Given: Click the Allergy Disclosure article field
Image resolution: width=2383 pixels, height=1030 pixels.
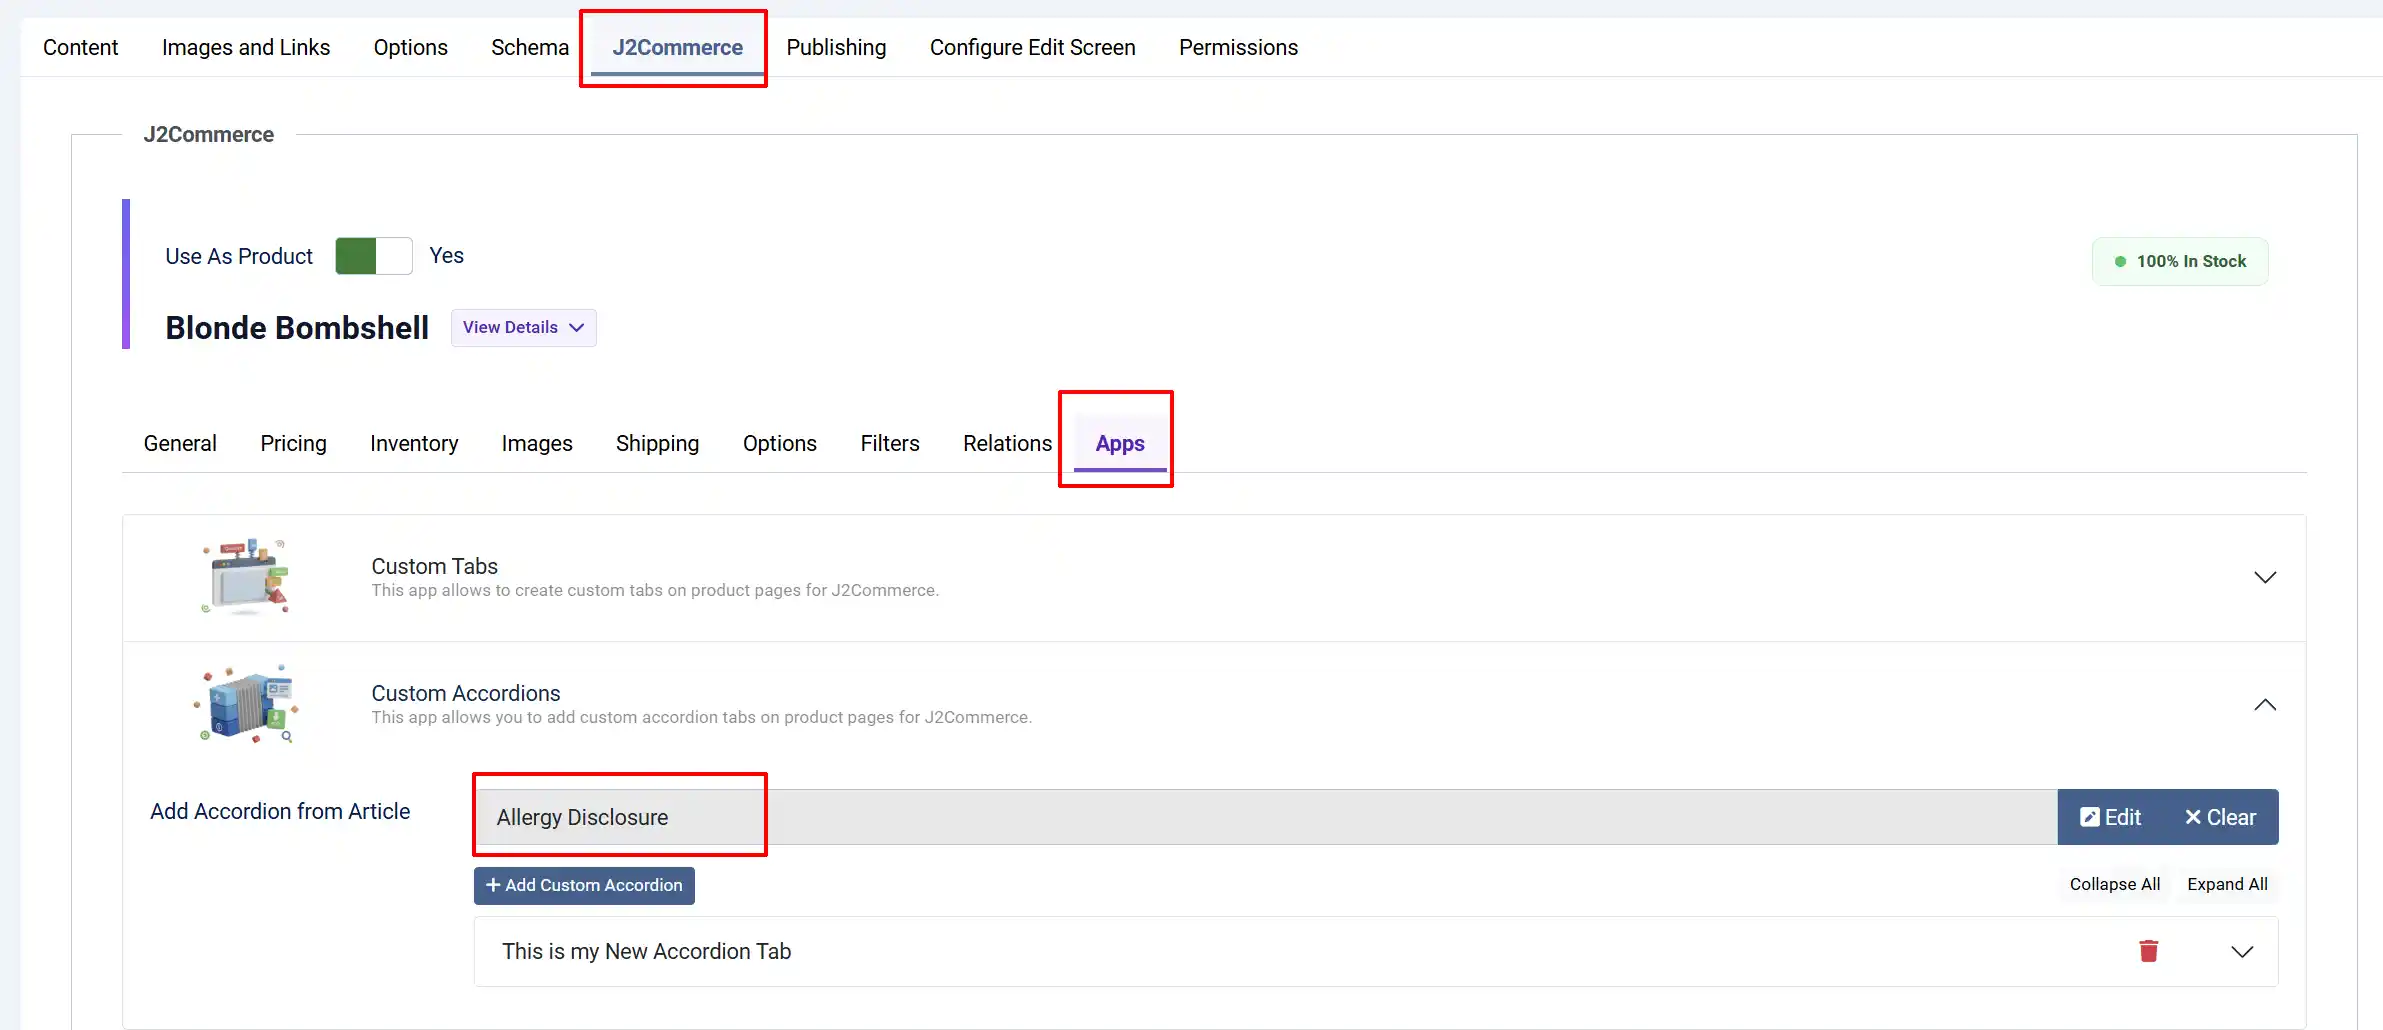Looking at the screenshot, I should click(x=1266, y=817).
